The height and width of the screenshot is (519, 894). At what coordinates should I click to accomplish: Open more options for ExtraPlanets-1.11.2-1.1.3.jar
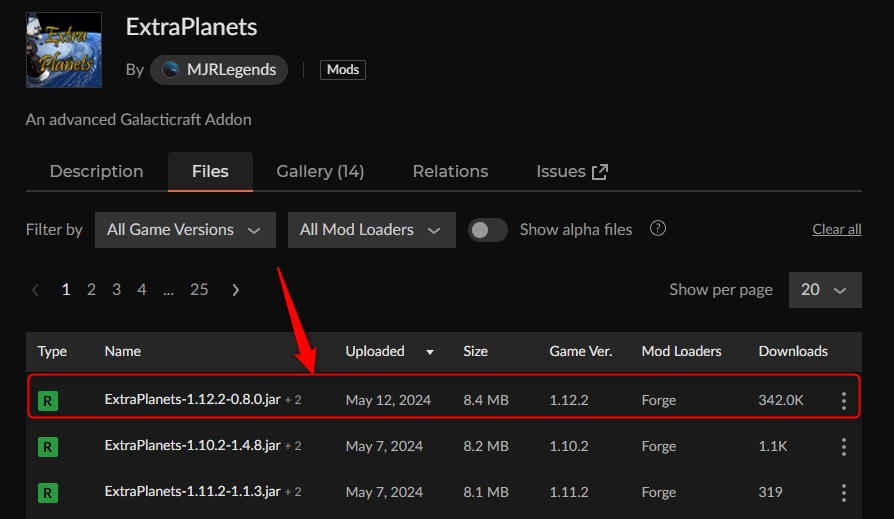pyautogui.click(x=844, y=493)
